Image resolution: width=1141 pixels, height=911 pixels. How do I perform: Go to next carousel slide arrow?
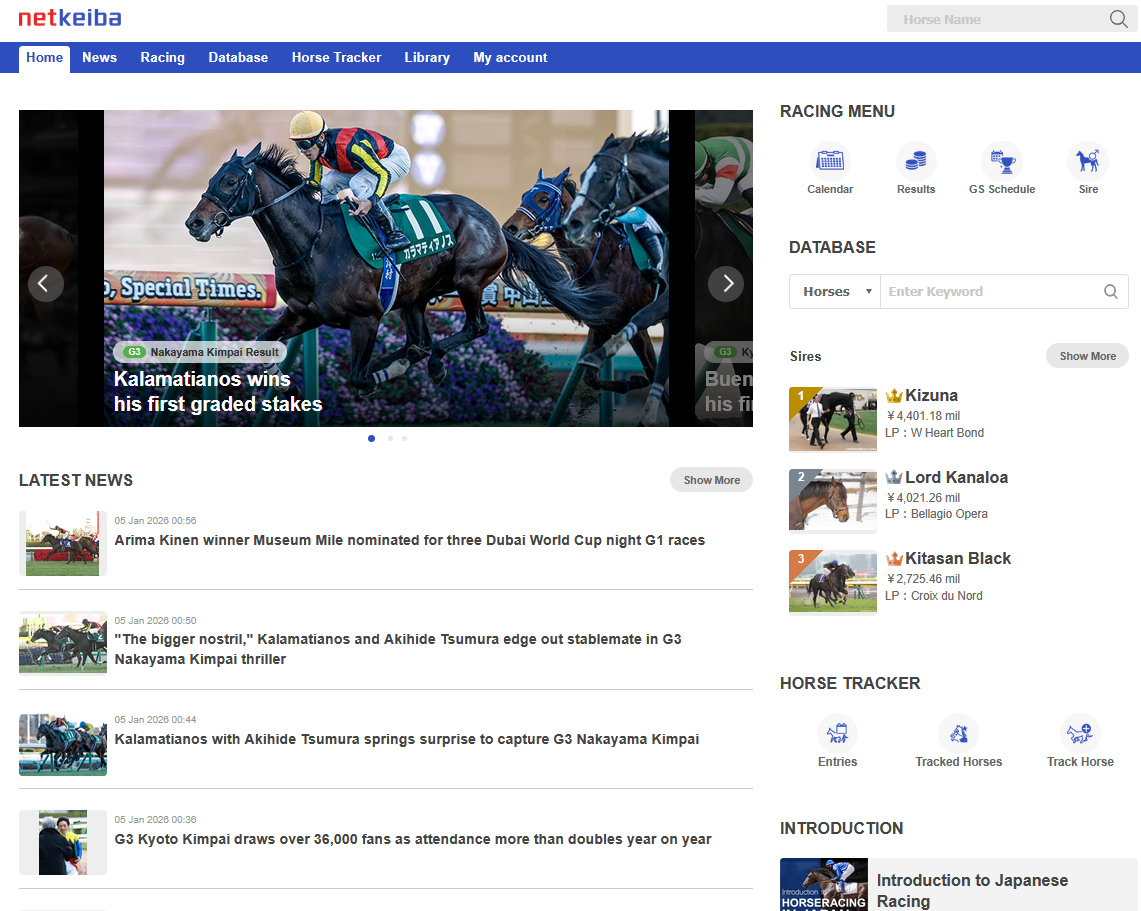click(726, 284)
